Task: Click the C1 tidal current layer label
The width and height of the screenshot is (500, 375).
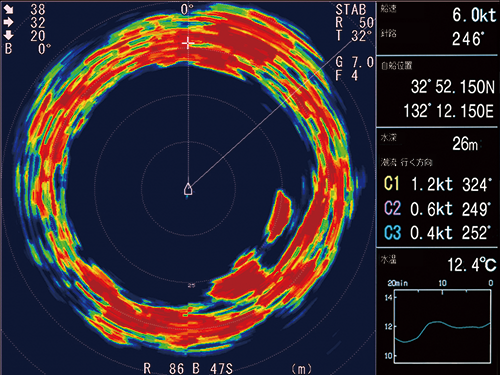Action: coord(392,184)
